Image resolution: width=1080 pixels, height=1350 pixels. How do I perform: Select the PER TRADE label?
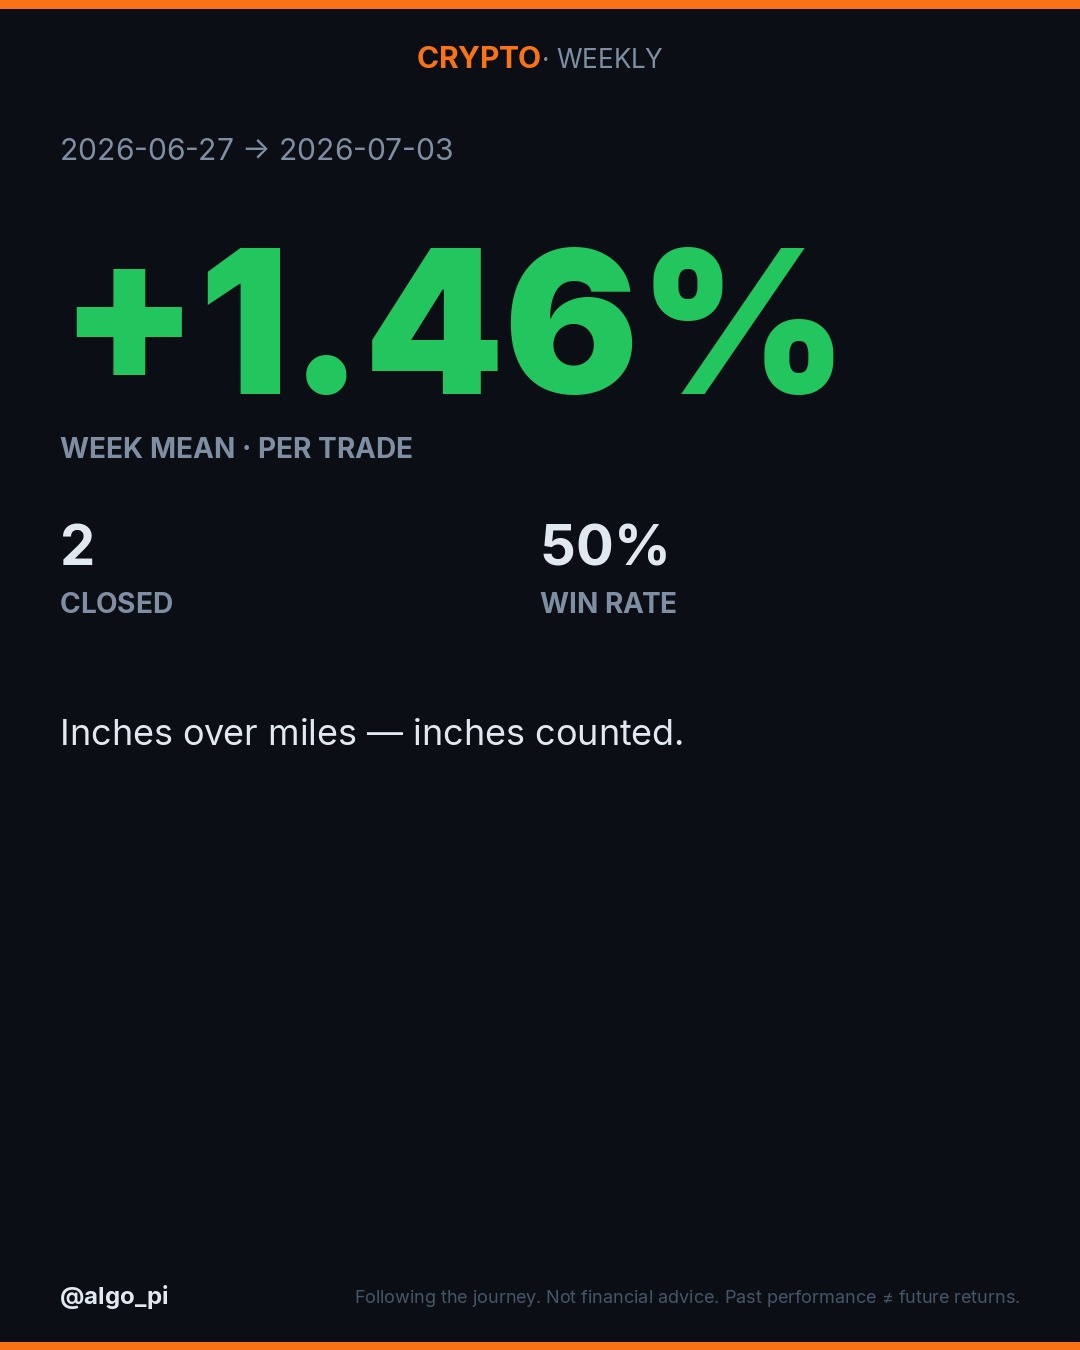click(x=335, y=448)
